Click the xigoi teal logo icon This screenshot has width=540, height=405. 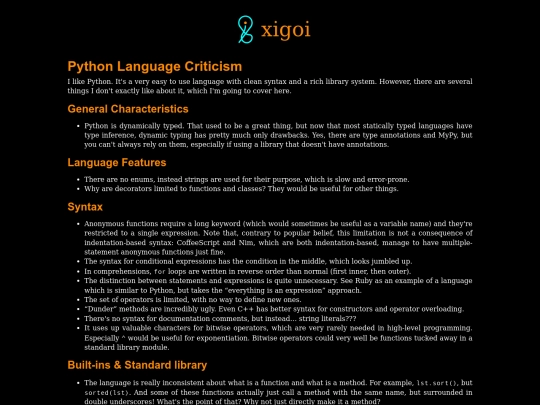[246, 30]
